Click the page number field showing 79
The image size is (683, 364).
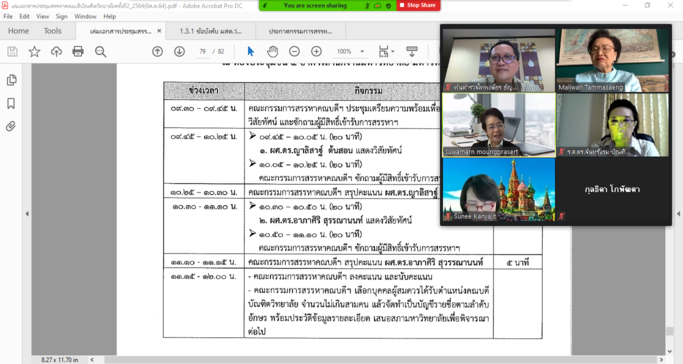203,51
